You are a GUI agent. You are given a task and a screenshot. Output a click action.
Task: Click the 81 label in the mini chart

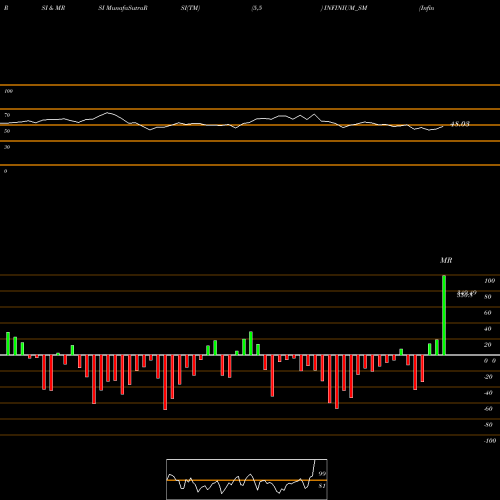click(x=322, y=486)
